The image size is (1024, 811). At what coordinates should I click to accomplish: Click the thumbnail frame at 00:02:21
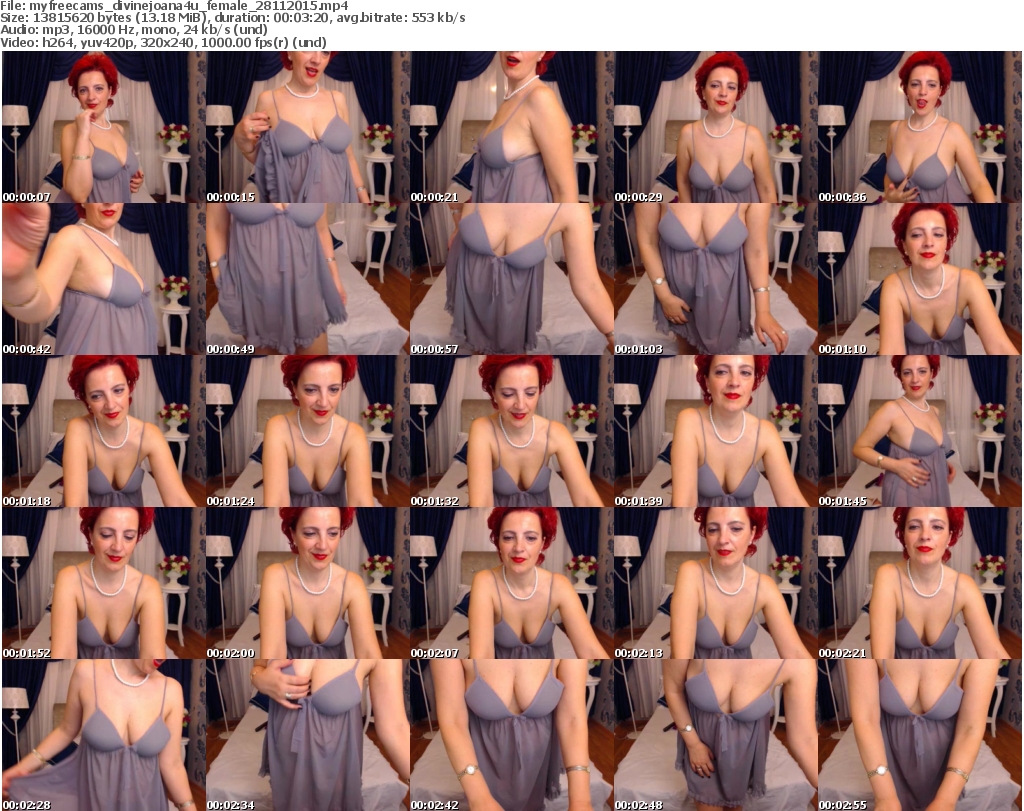tap(920, 583)
